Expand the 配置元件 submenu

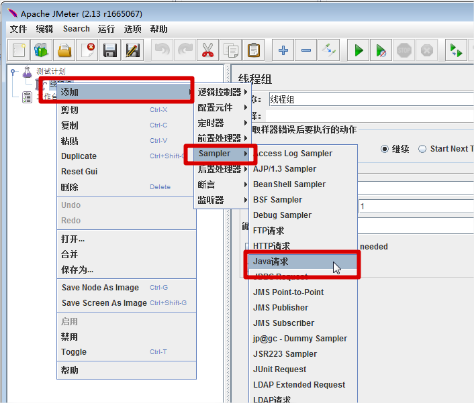(222, 107)
